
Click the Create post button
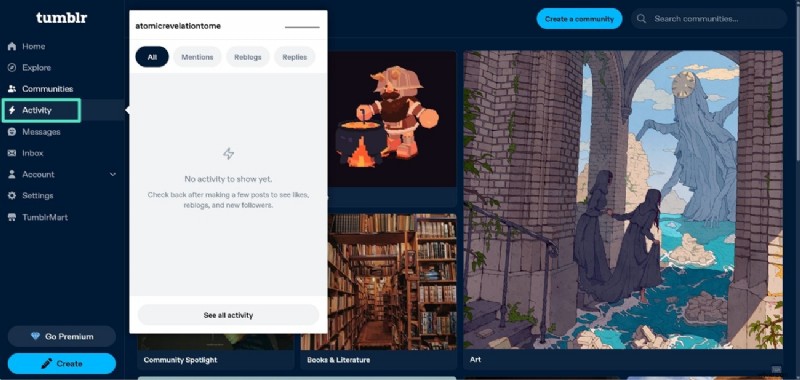point(62,364)
